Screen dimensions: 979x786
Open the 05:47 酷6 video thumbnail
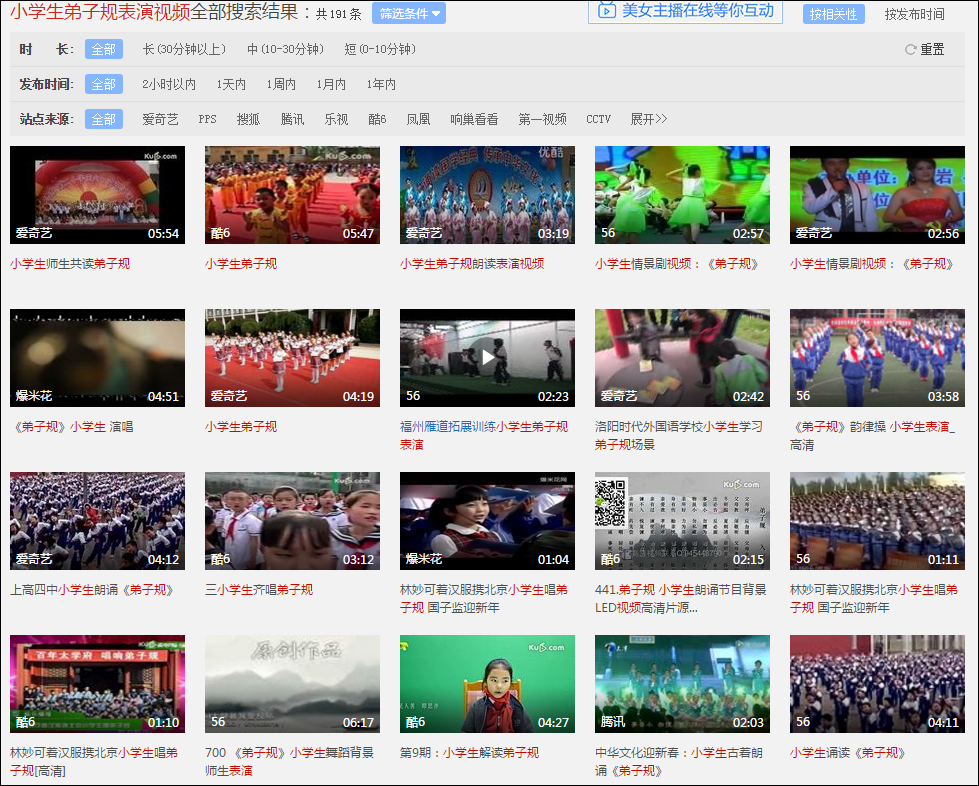(x=292, y=195)
